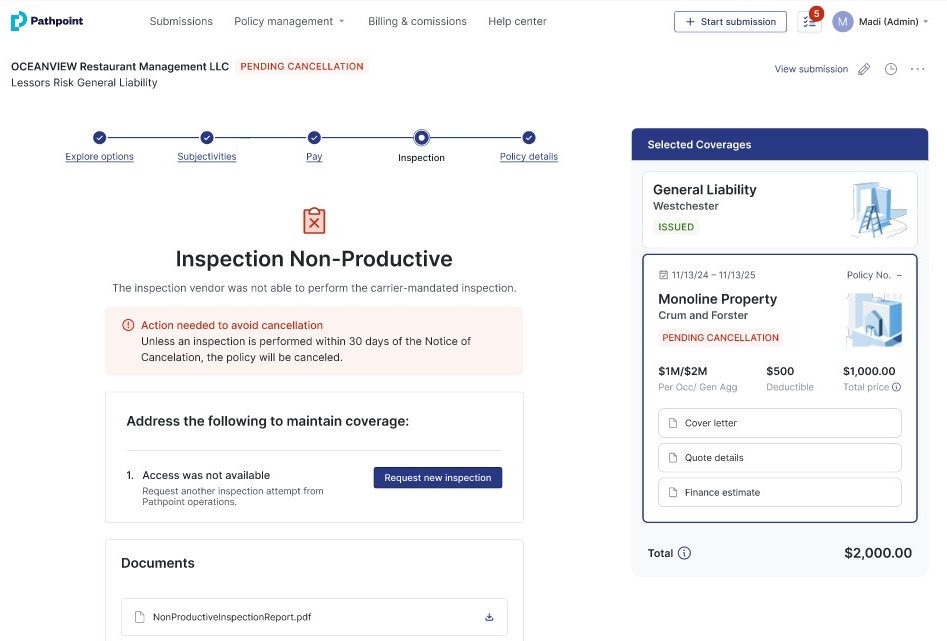The width and height of the screenshot is (947, 641).
Task: Click the Start submission button
Action: [730, 22]
